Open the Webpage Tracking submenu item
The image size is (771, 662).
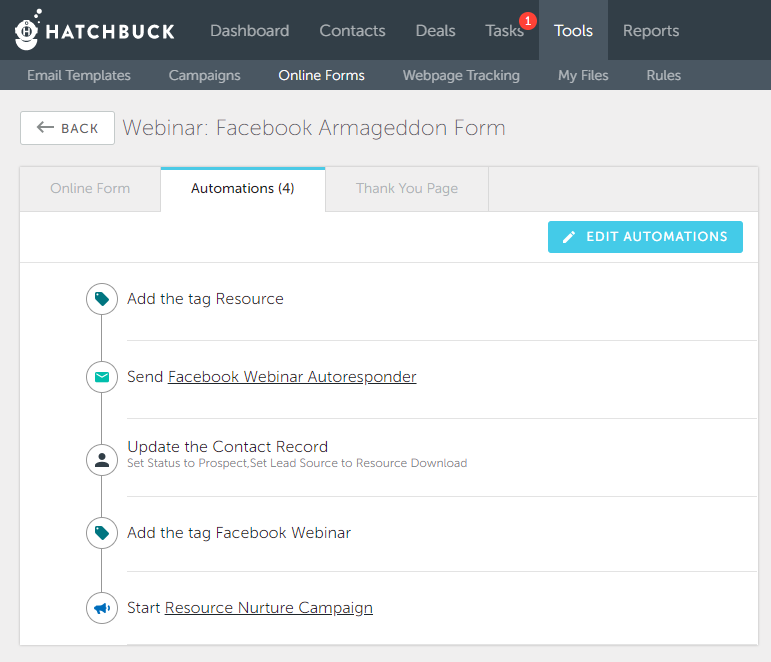click(x=461, y=75)
